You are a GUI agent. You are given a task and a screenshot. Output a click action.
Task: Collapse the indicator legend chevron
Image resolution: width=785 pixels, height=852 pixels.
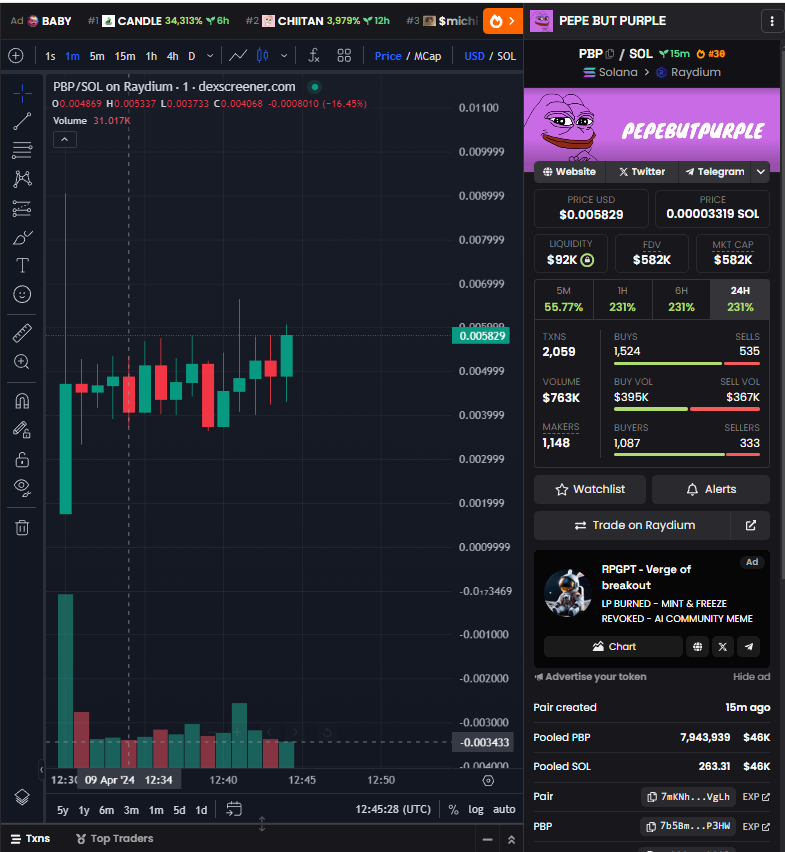65,140
